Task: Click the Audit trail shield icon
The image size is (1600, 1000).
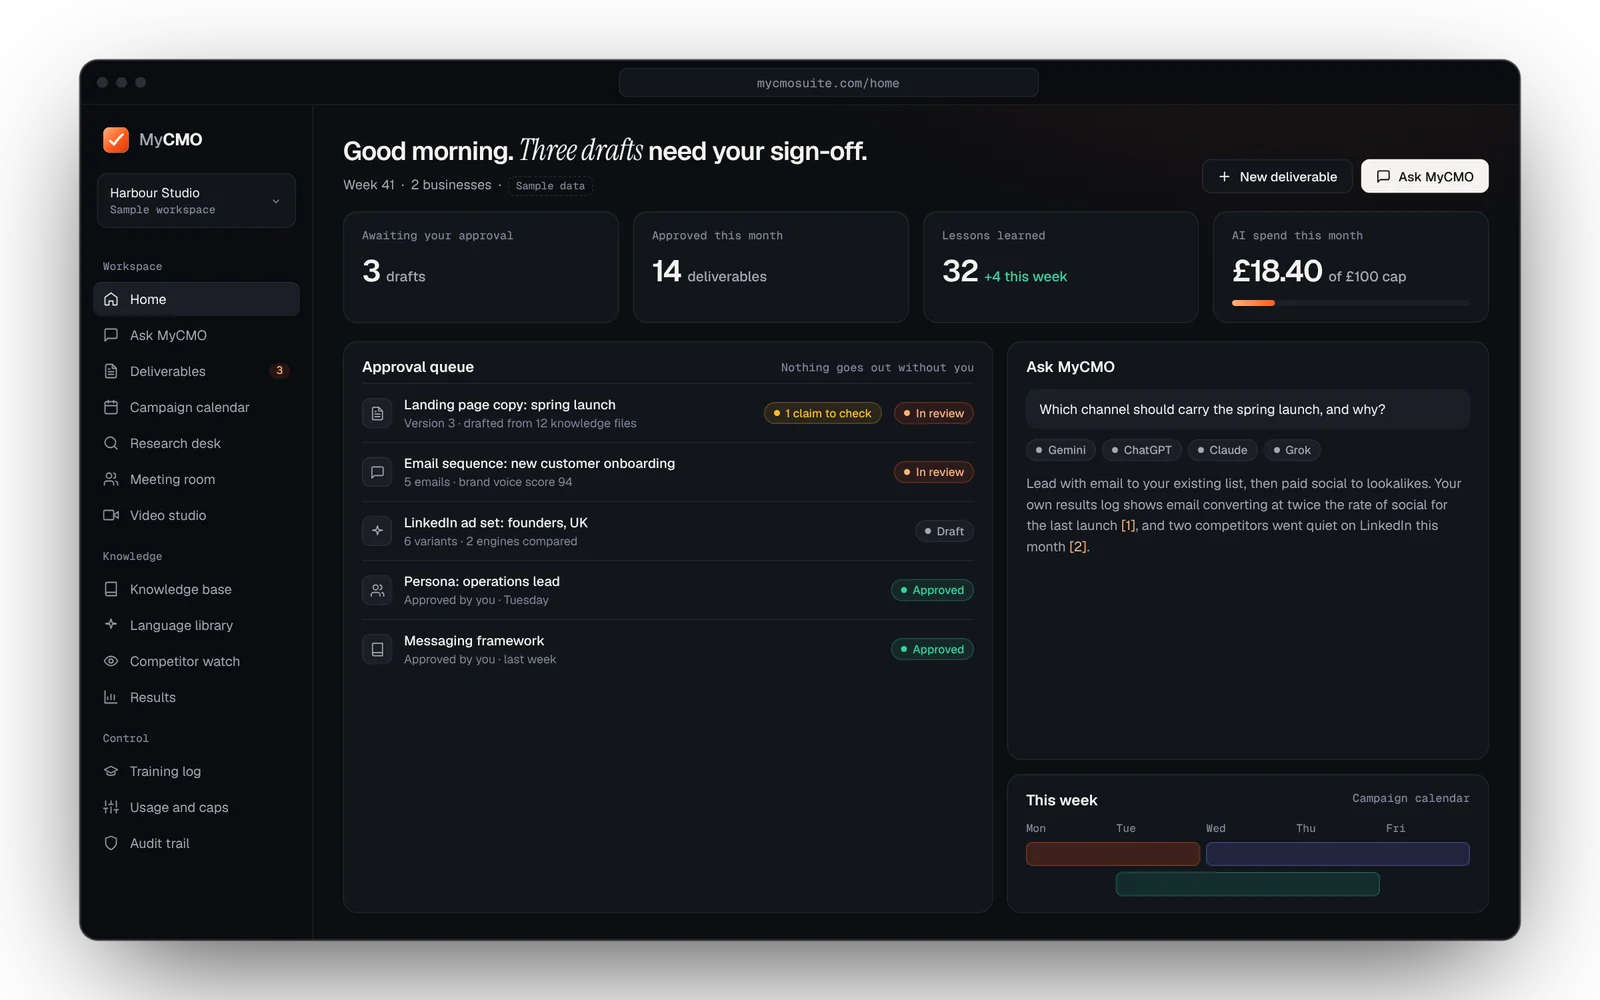Action: pos(111,843)
